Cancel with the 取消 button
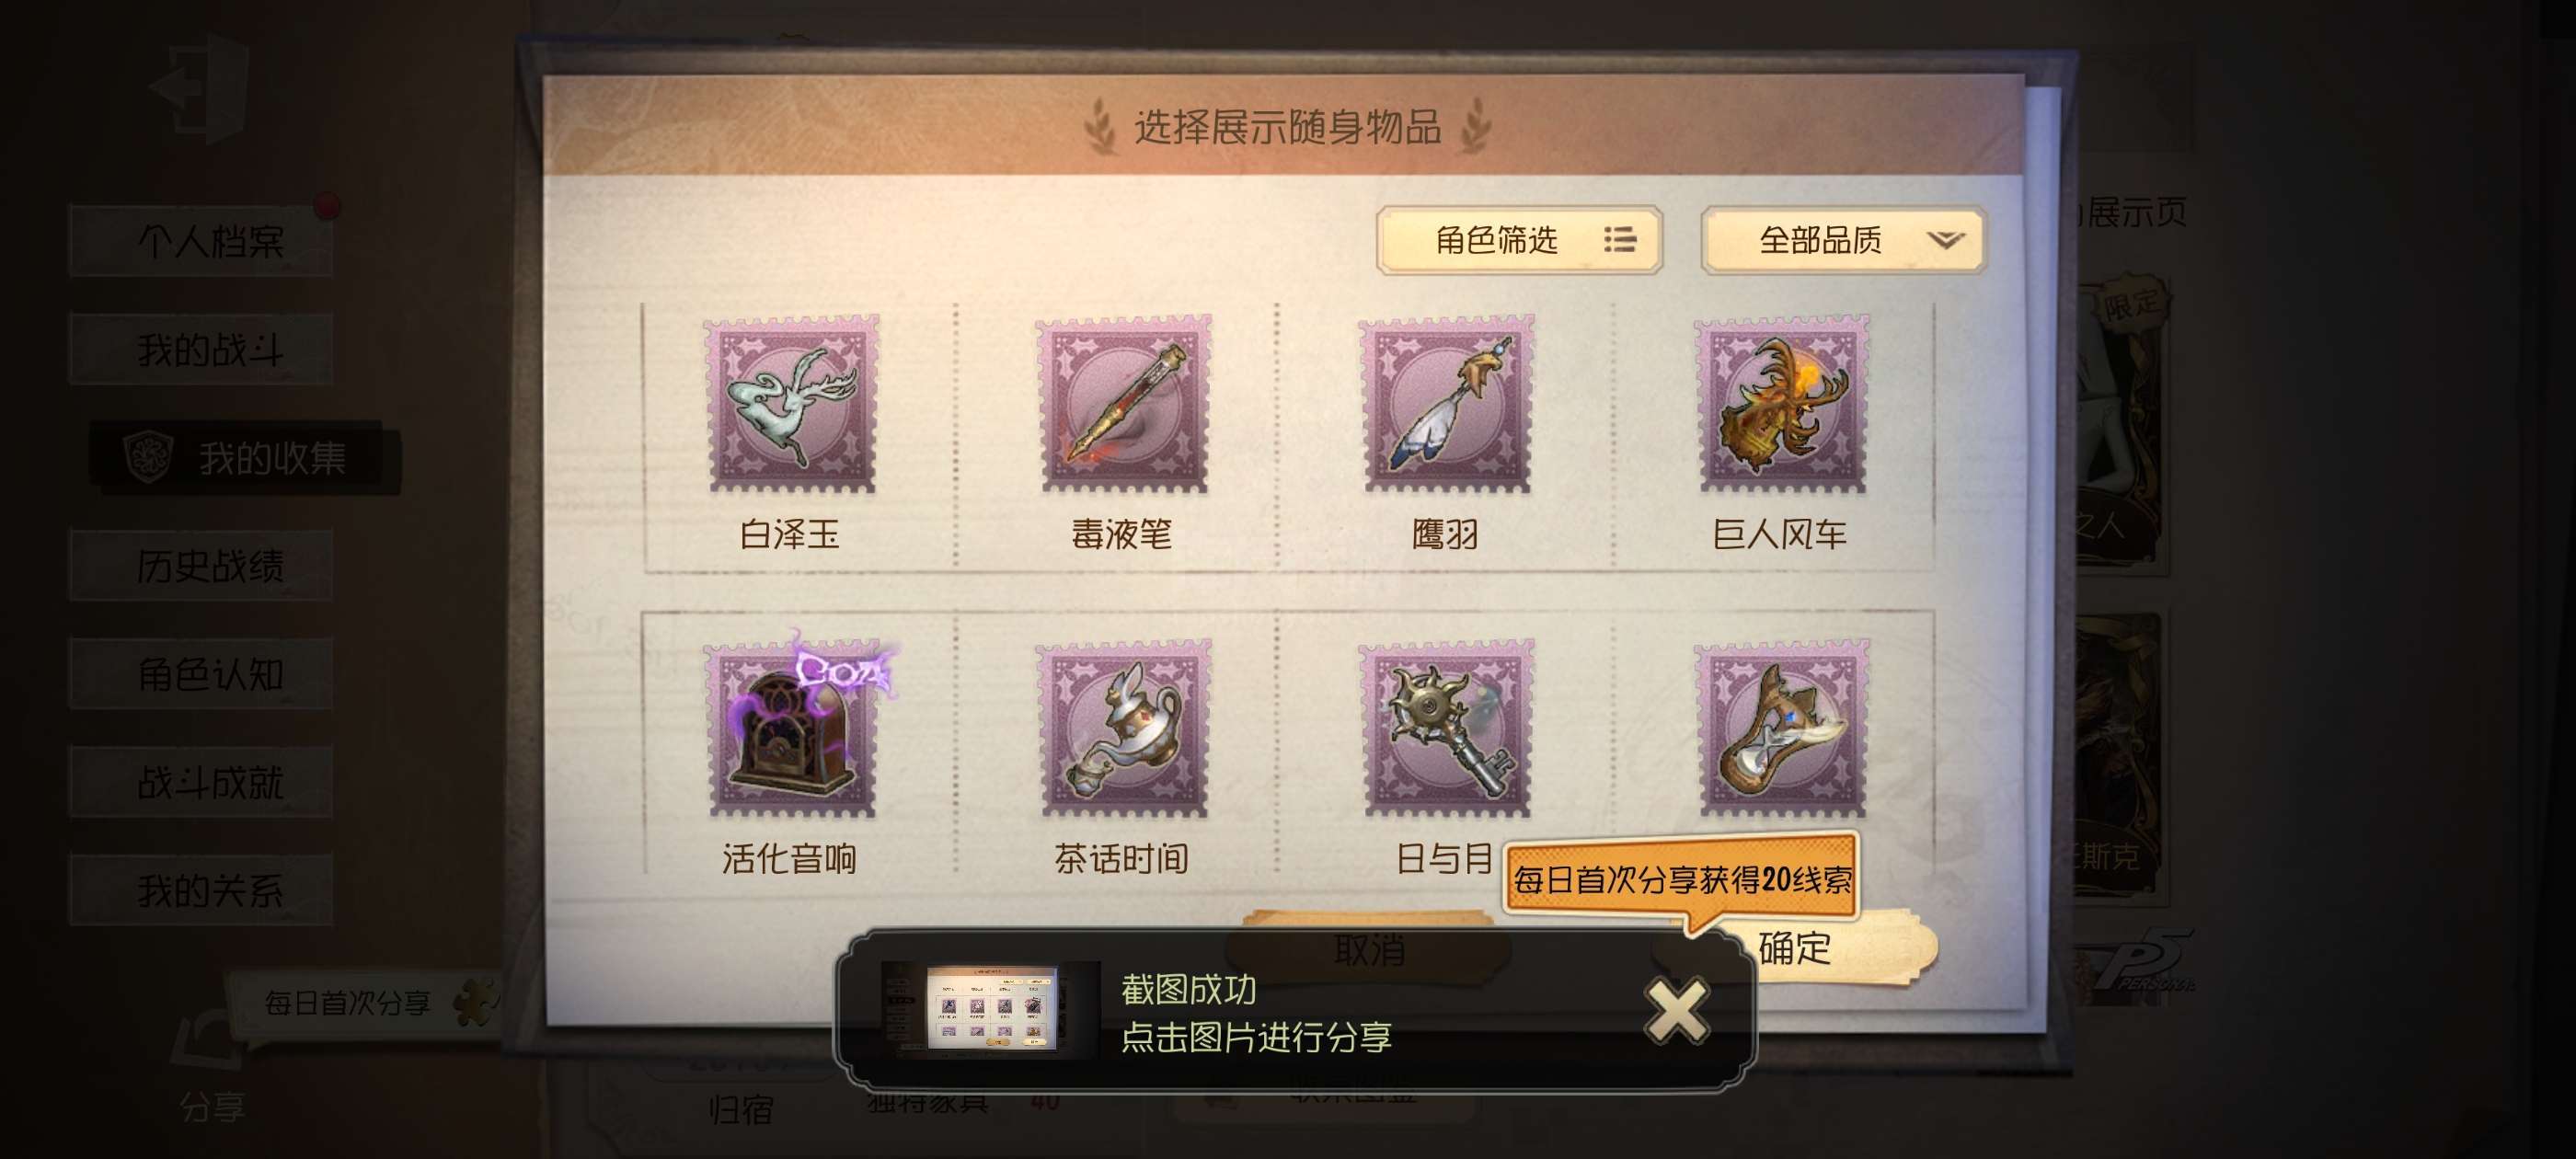Screen dimensions: 2576x1159 (1369, 947)
